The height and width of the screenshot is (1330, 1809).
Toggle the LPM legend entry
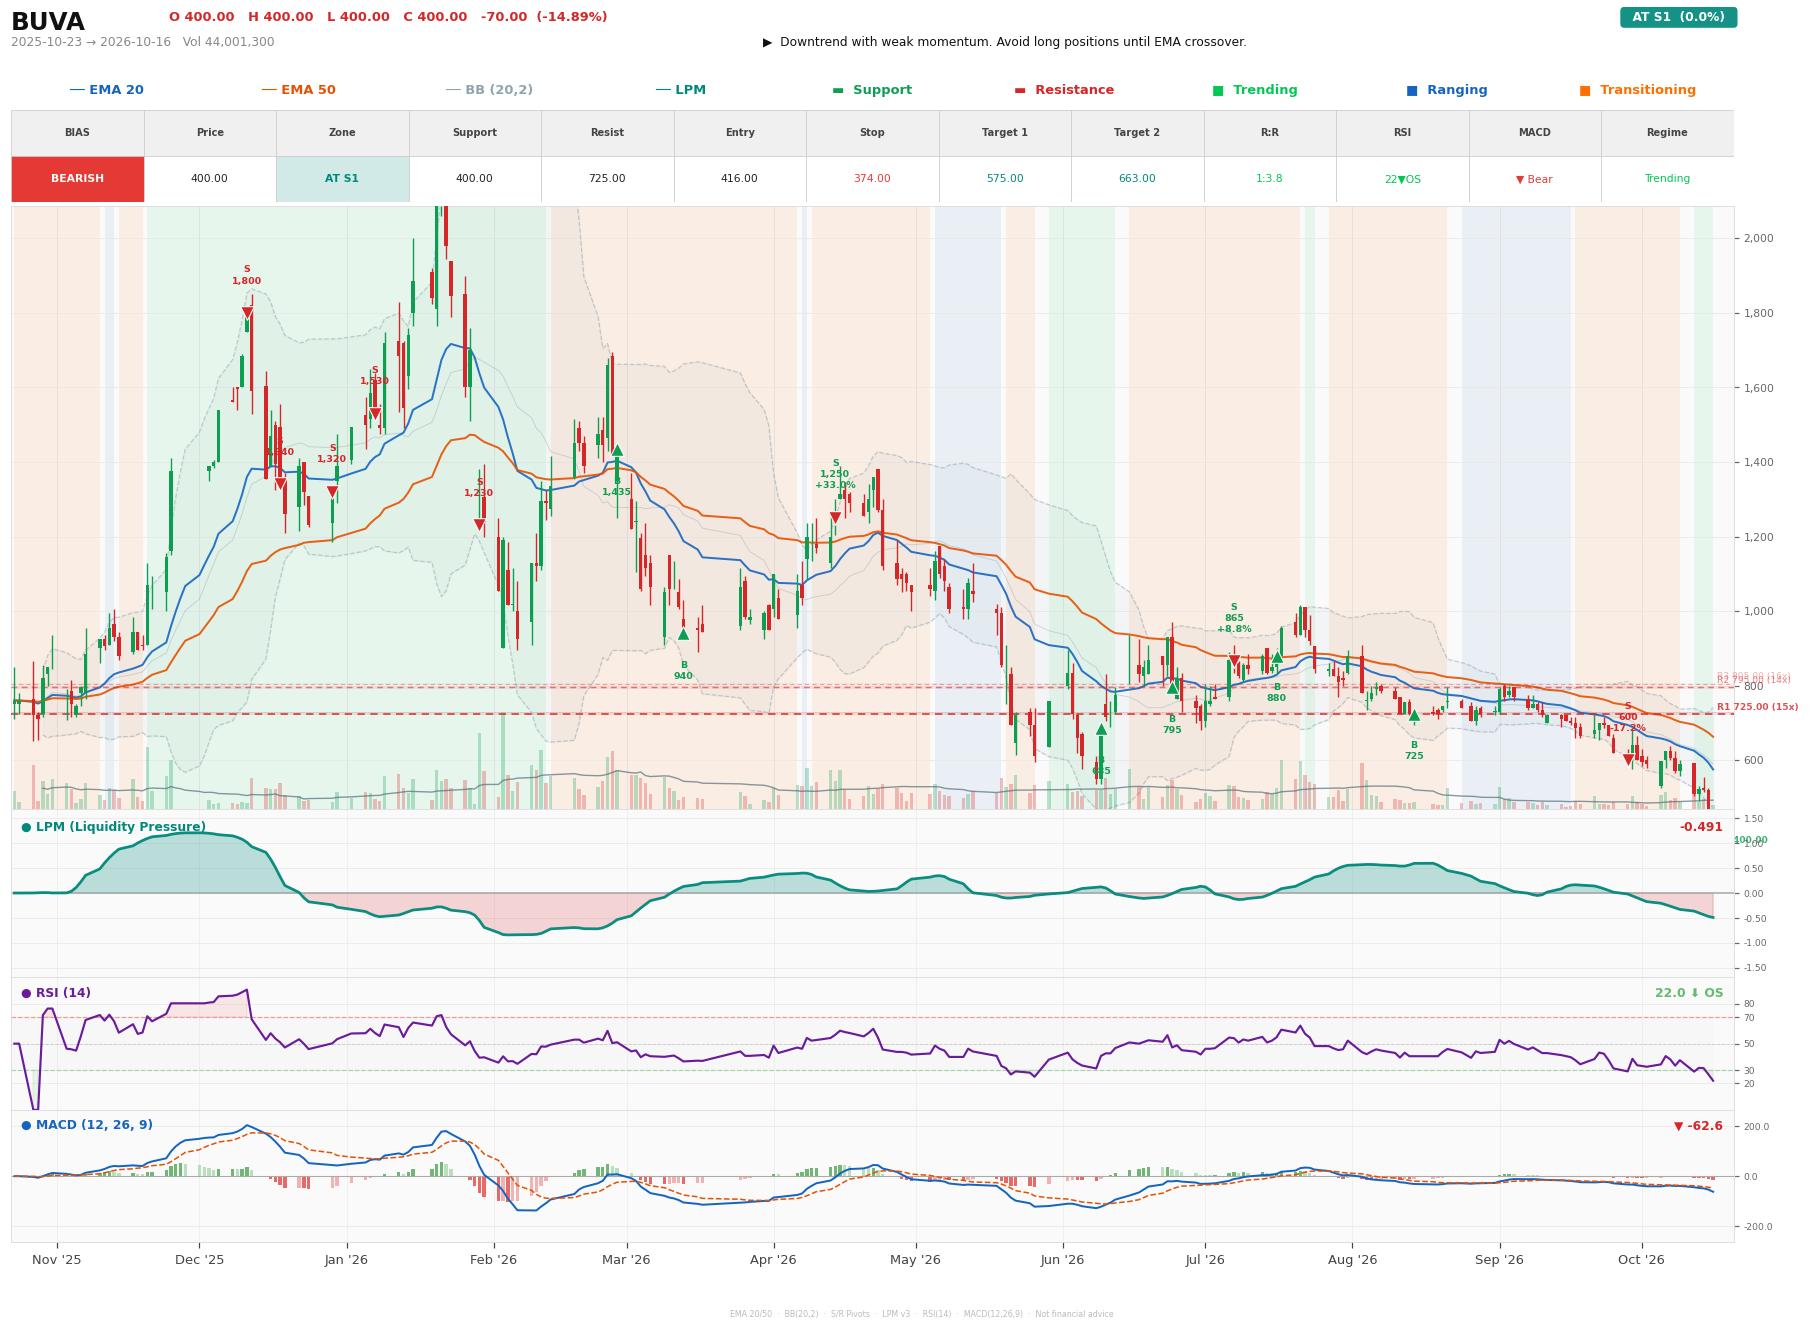(680, 90)
